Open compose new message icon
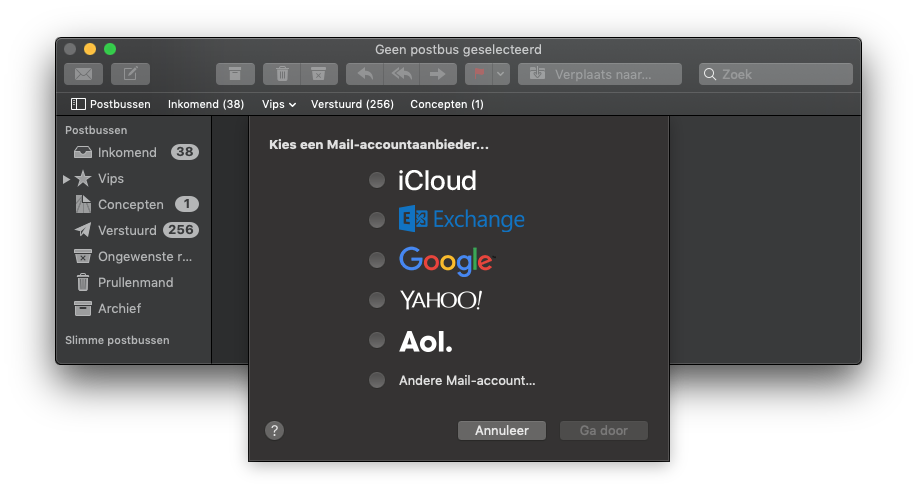Viewport: 917px width, 488px height. [130, 74]
